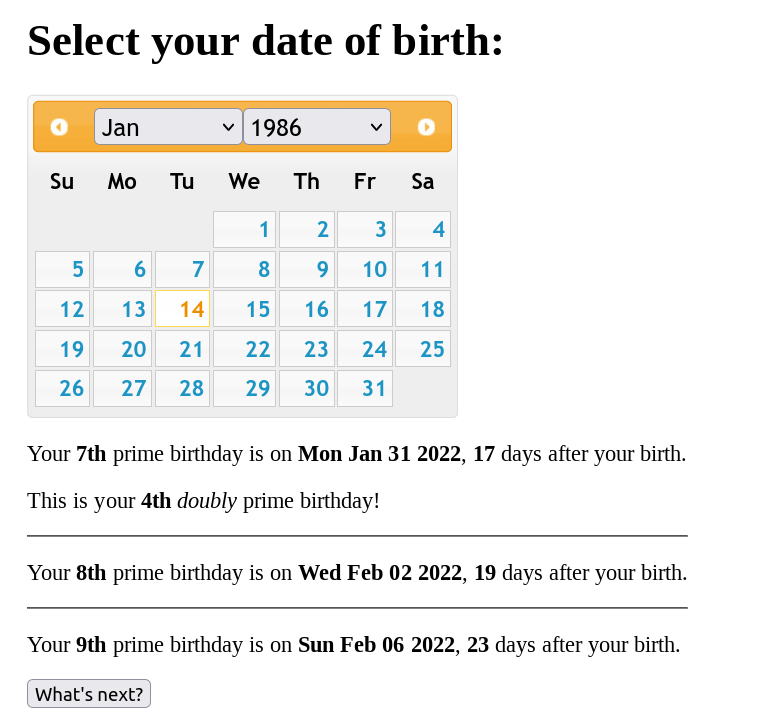Select date 22 in the calendar
761x728 pixels.
pyautogui.click(x=244, y=349)
